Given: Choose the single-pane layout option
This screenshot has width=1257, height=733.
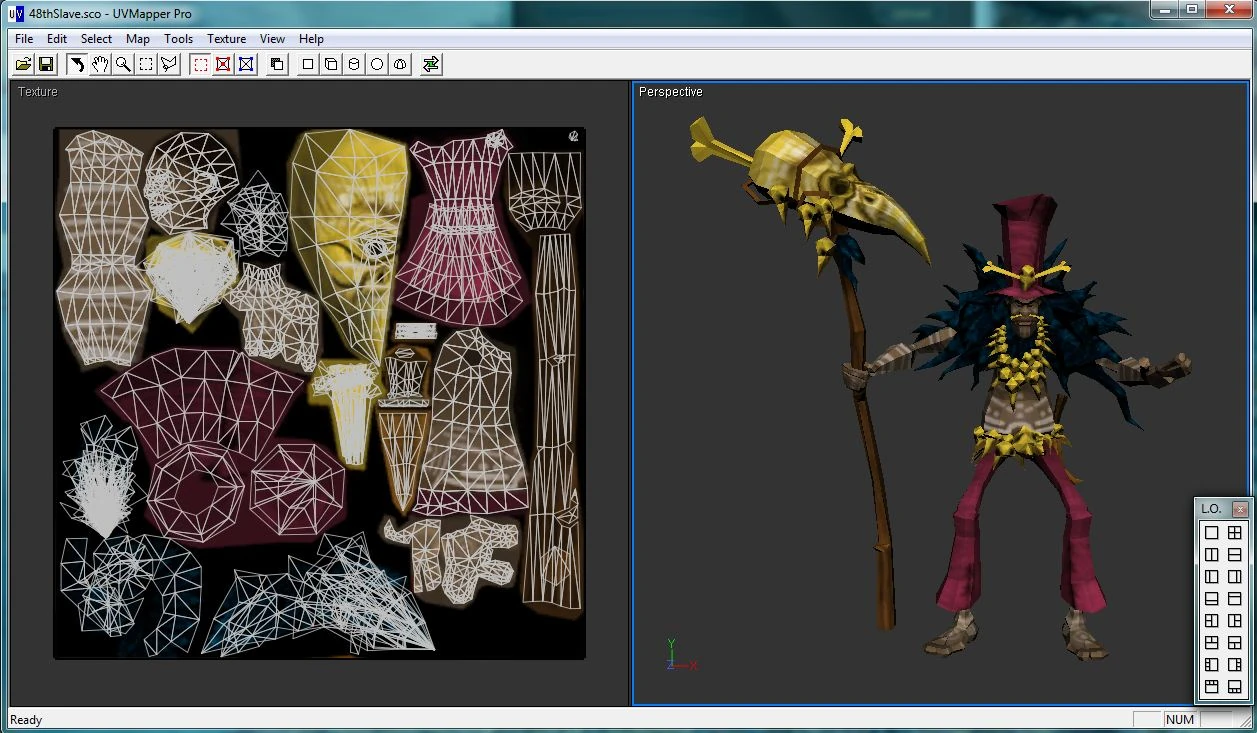Looking at the screenshot, I should point(1212,533).
